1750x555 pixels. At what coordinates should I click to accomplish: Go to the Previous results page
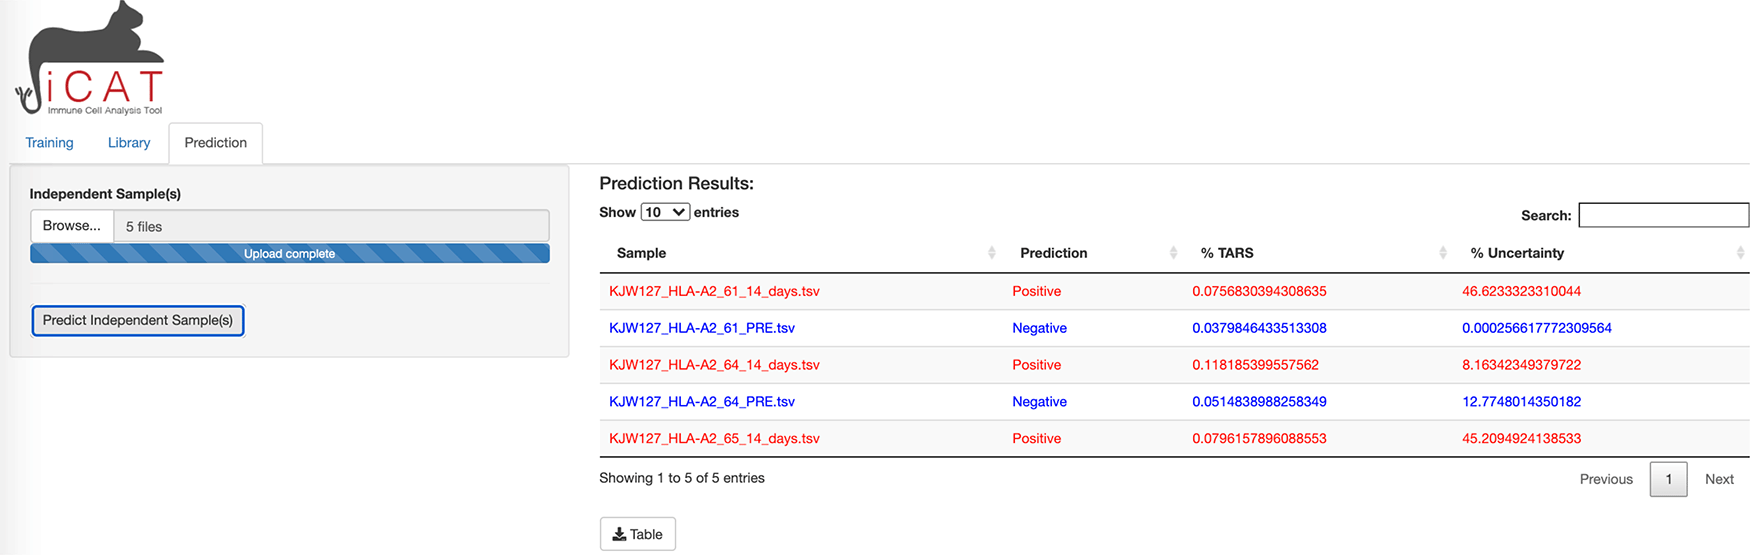click(1606, 479)
